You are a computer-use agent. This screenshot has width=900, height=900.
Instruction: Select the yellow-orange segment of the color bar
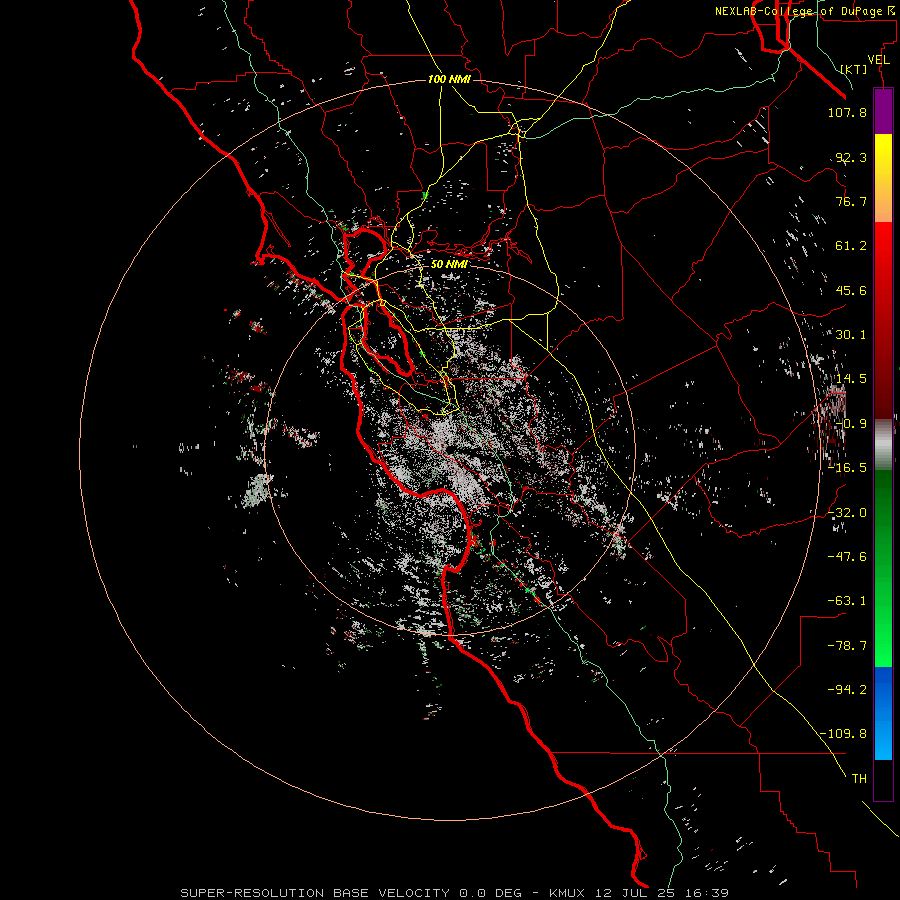click(883, 178)
